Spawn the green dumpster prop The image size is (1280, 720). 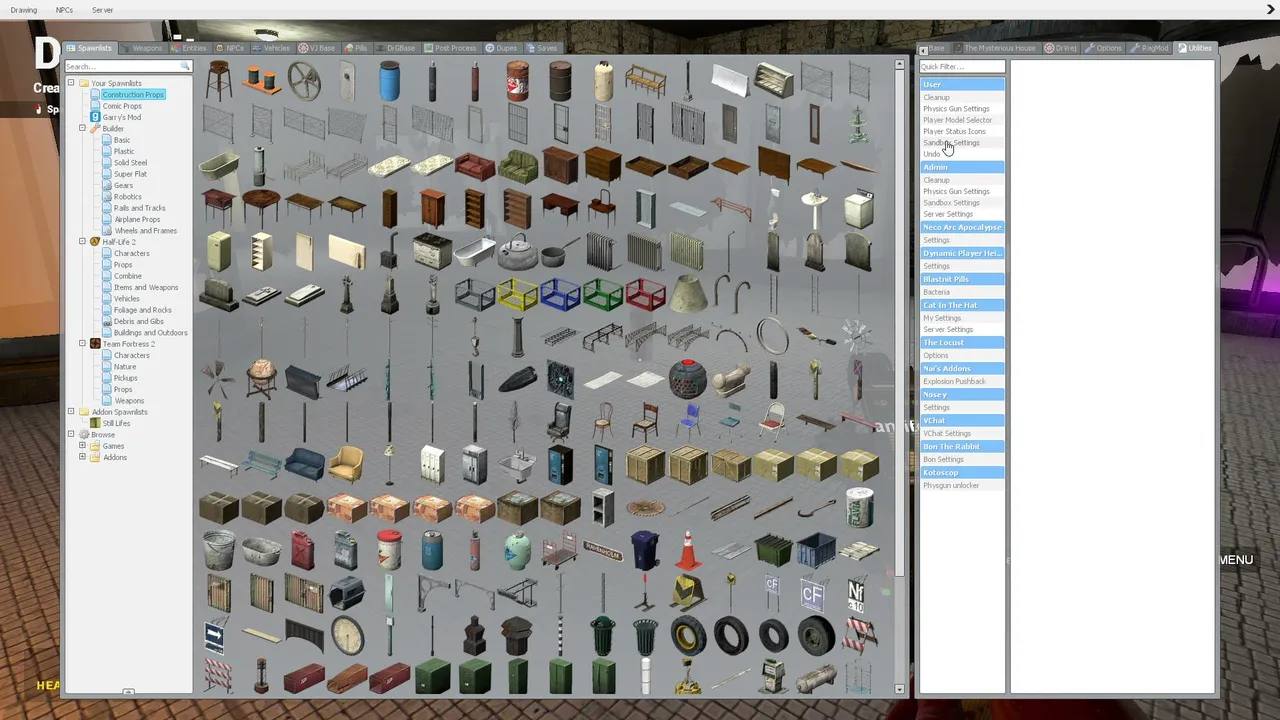773,549
